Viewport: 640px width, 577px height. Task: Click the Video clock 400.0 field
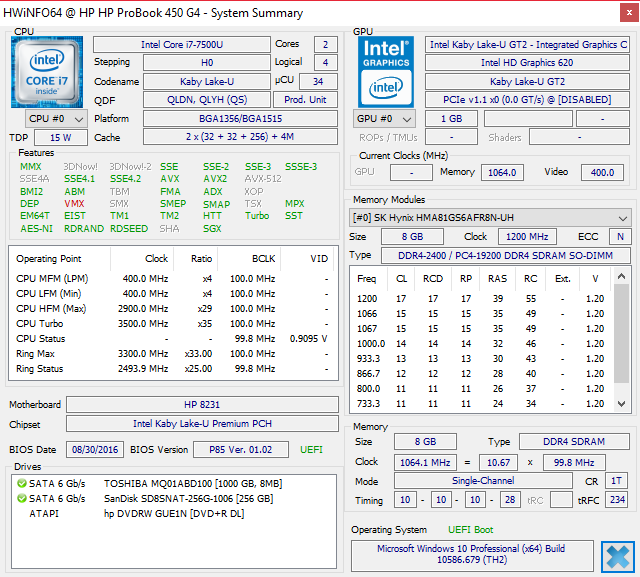click(x=602, y=172)
